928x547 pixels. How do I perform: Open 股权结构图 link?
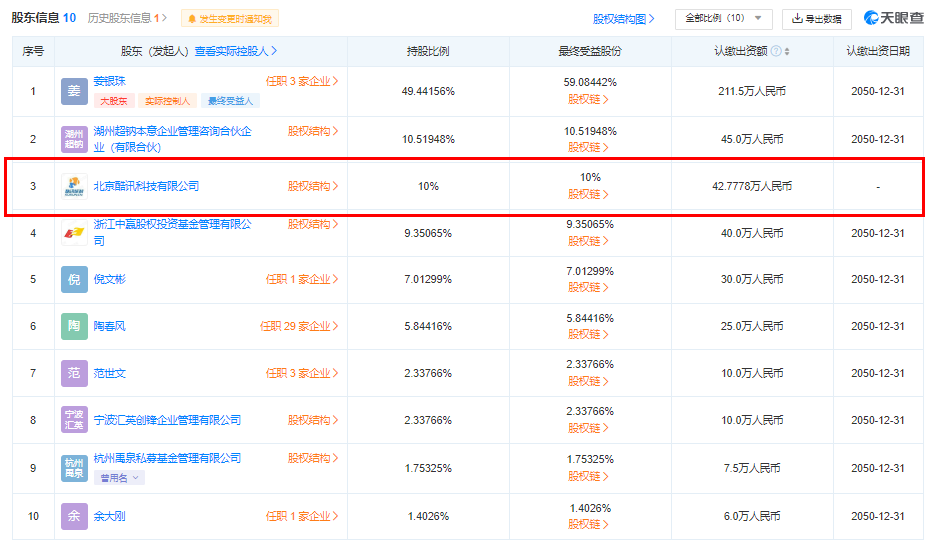pos(624,19)
